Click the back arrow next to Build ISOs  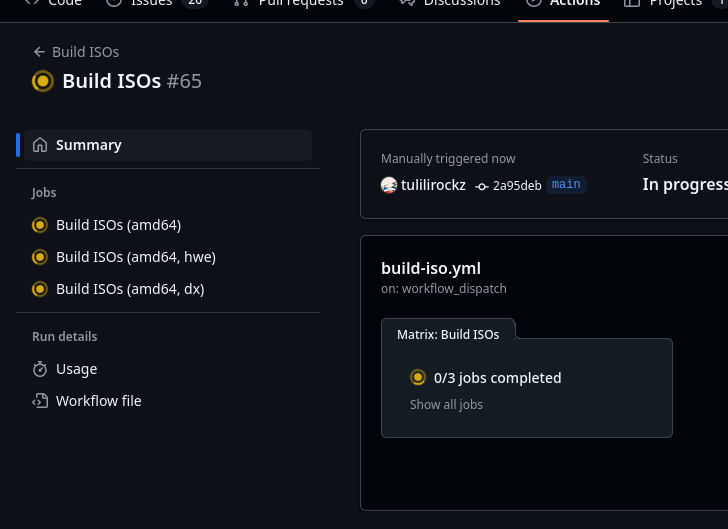click(39, 52)
